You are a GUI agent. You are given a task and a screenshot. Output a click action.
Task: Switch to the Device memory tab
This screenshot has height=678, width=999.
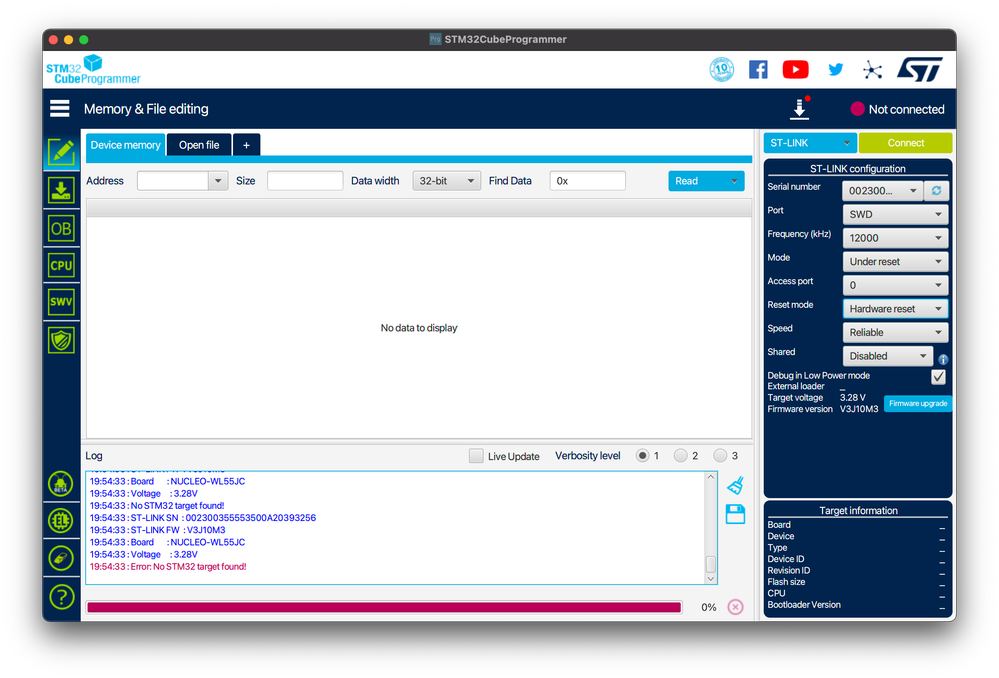click(x=125, y=145)
